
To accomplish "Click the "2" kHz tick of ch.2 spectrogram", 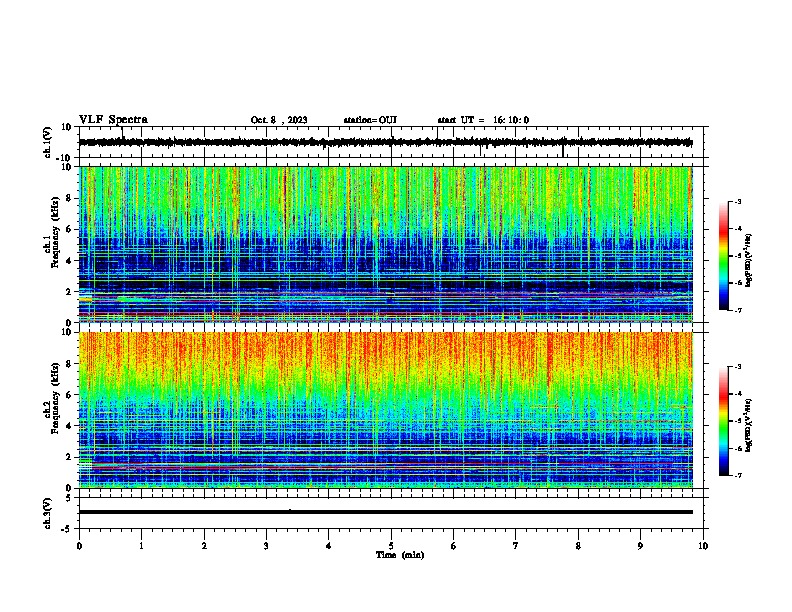I will 70,457.
